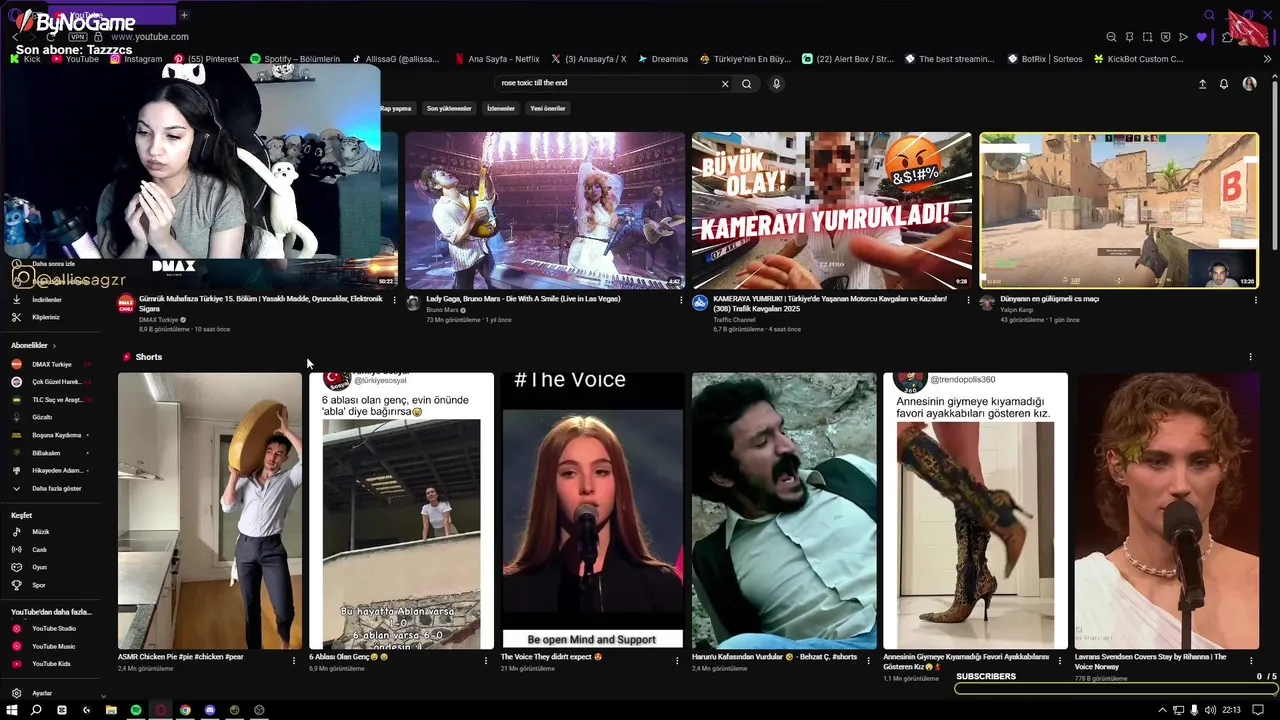Click the Canlı live broadcast icon
Screen dimensions: 1280x720
[16, 549]
